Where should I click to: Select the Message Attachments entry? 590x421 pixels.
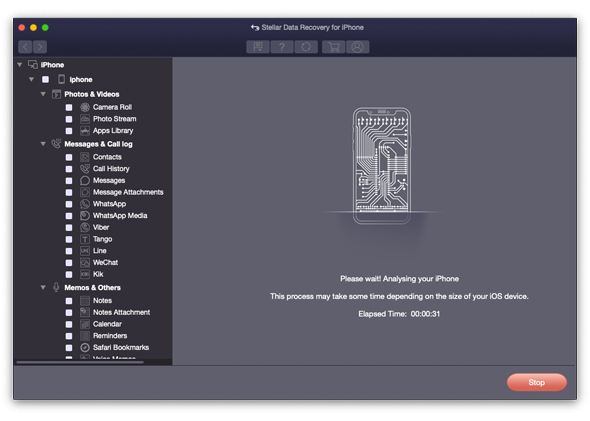(128, 192)
